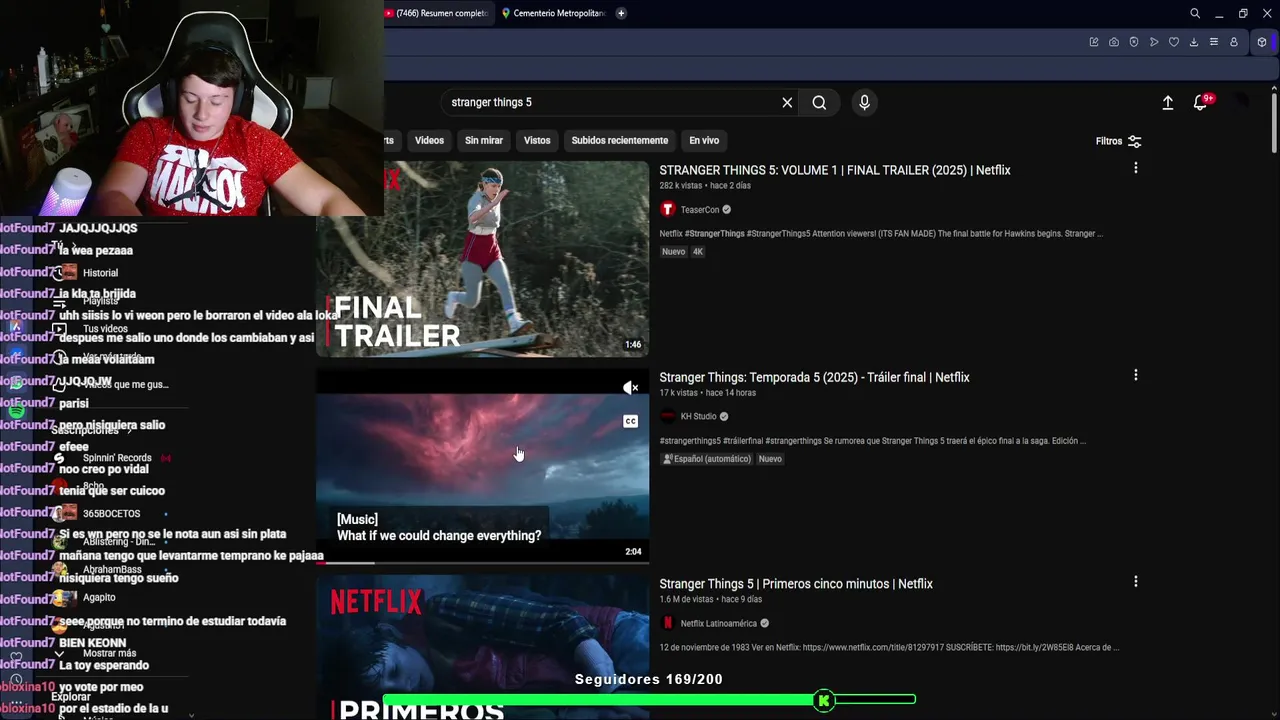This screenshot has width=1280, height=720.
Task: Seek on the preview video's red progress bar
Action: click(482, 562)
